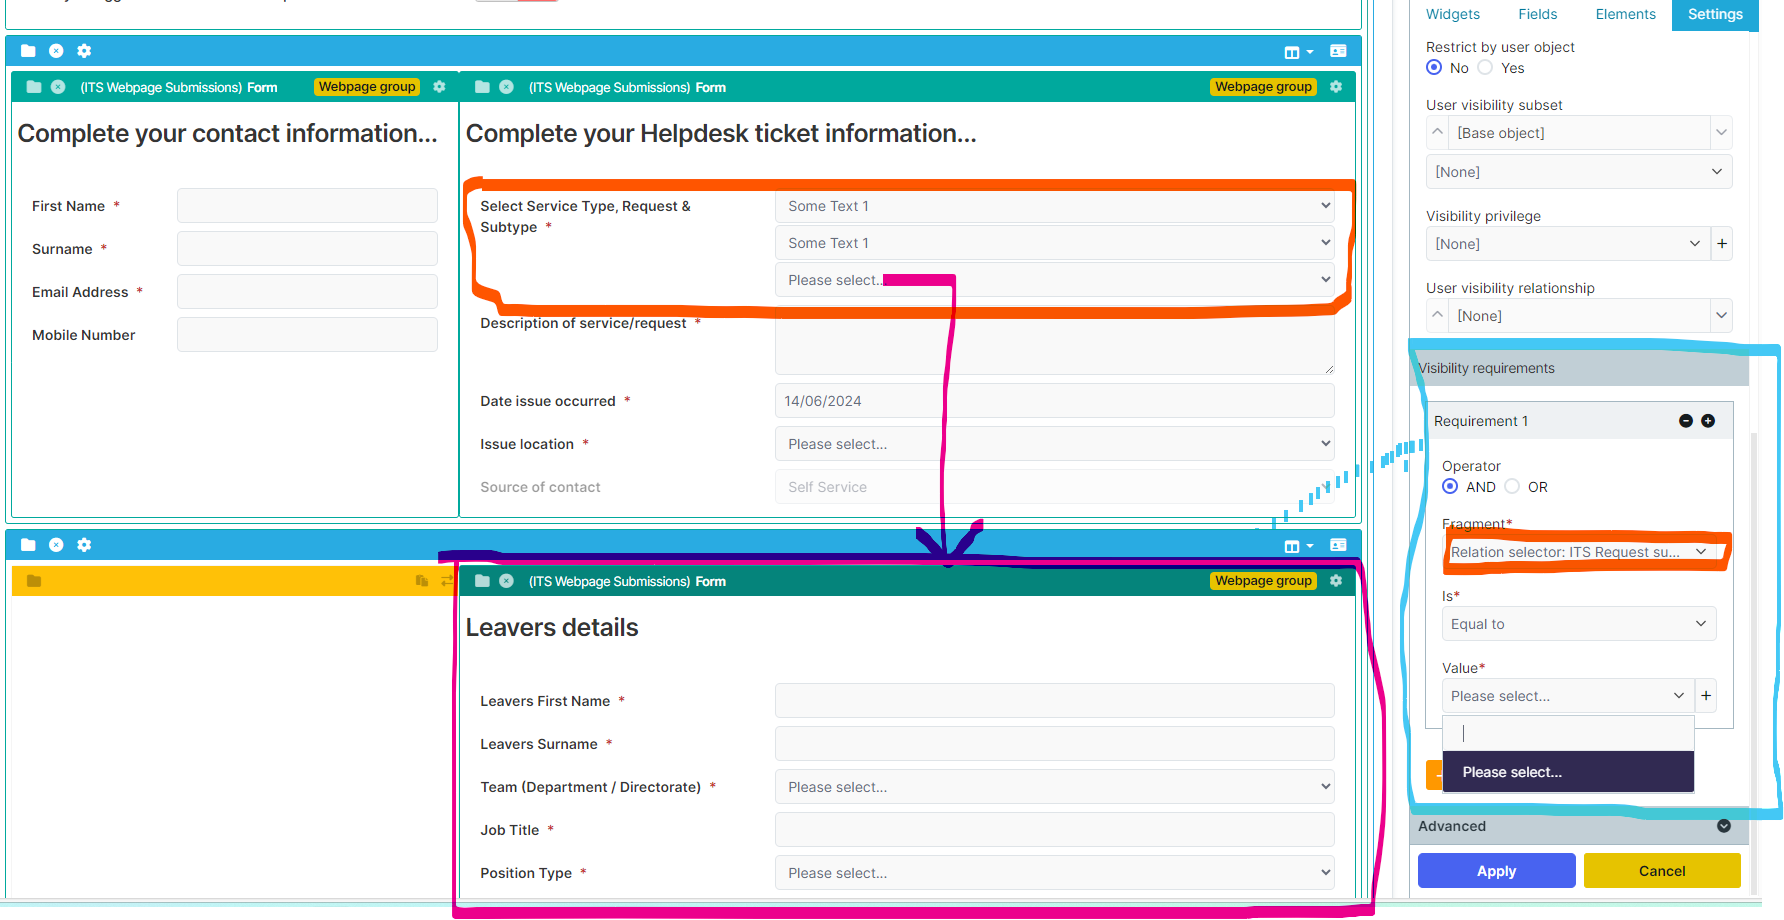The height and width of the screenshot is (920, 1784).
Task: Choose AND operator radio button
Action: (1450, 487)
